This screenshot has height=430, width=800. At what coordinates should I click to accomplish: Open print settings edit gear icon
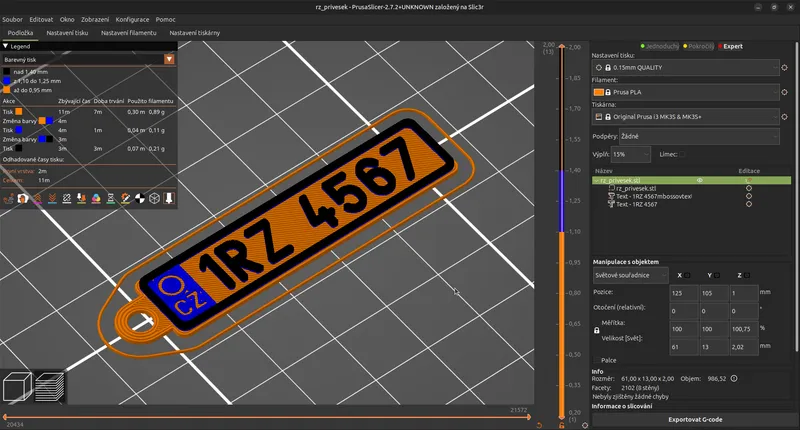point(785,67)
